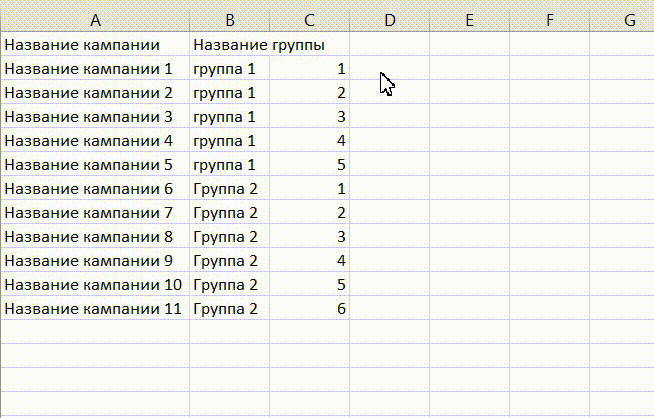This screenshot has height=418, width=654.
Task: Select number 6 cell in column C
Action: (x=309, y=309)
